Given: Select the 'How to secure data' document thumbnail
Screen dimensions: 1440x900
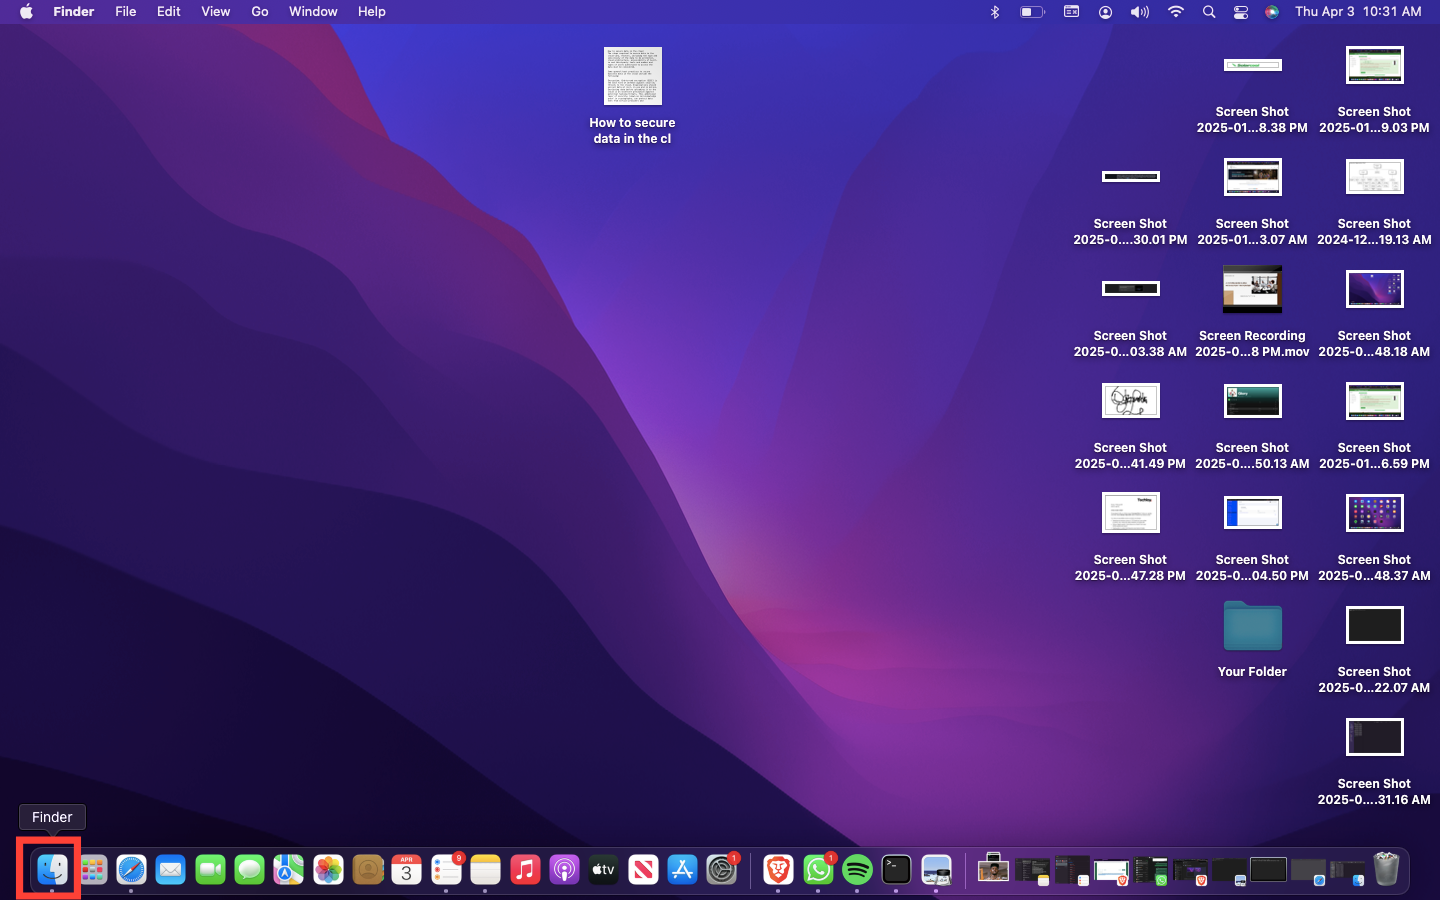Looking at the screenshot, I should point(632,77).
